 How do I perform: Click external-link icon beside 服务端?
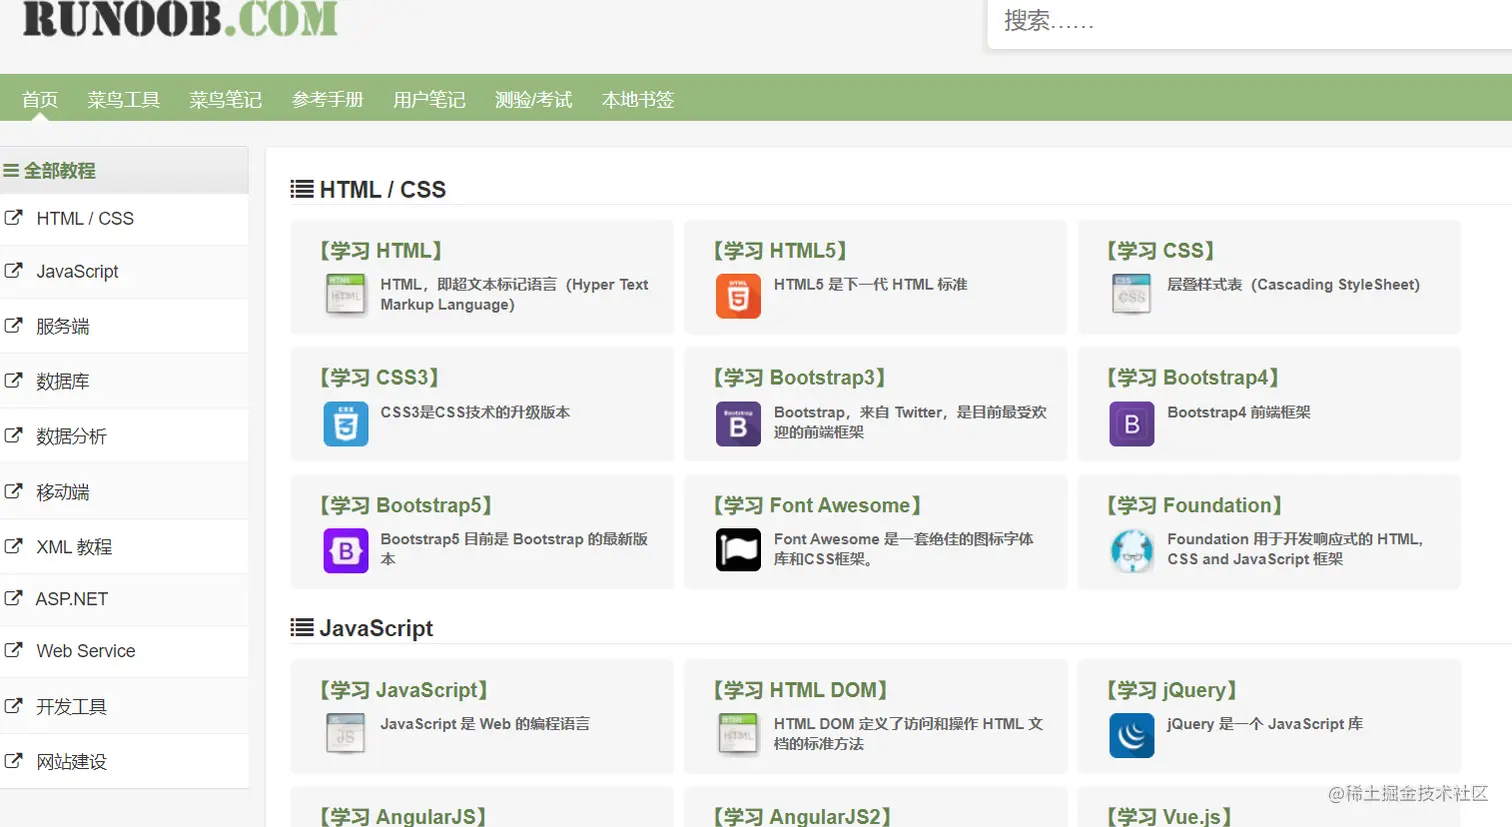point(14,325)
